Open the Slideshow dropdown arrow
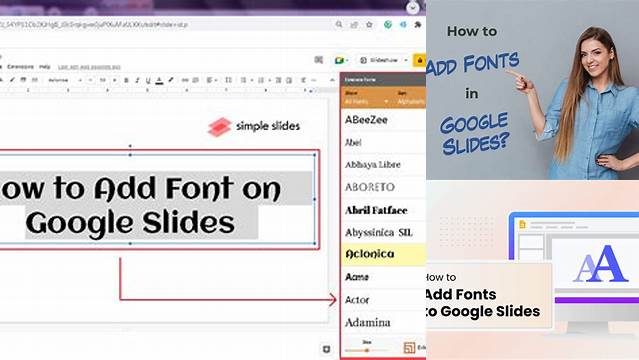This screenshot has height=360, width=639. (x=406, y=60)
